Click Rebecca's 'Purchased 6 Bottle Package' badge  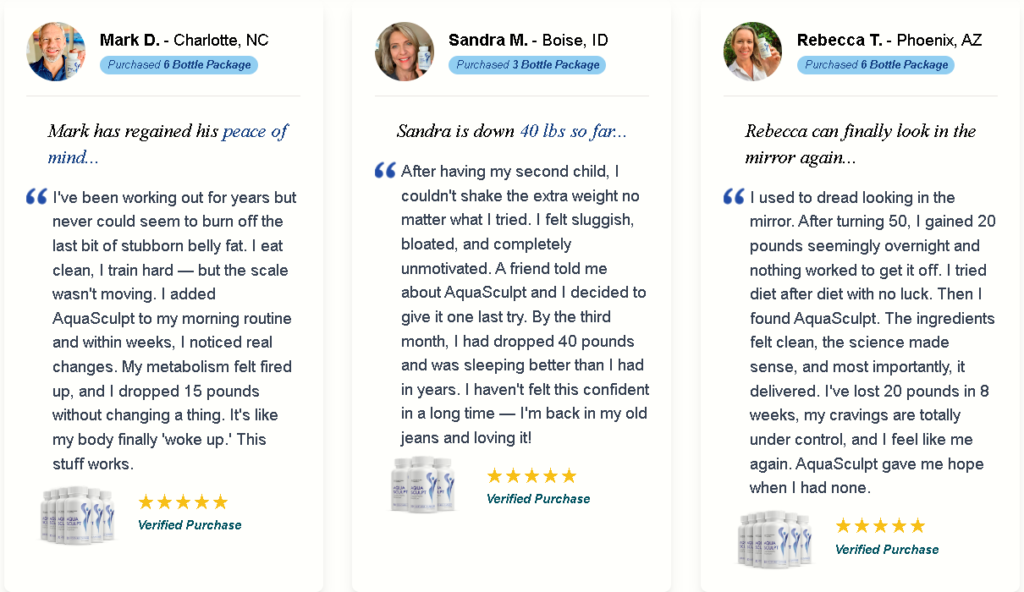click(x=876, y=65)
